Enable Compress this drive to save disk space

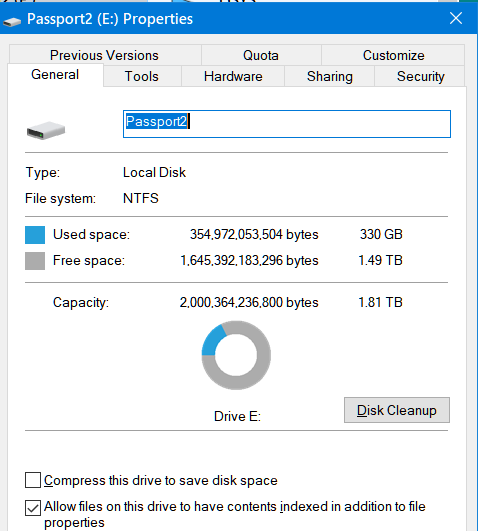pos(33,480)
